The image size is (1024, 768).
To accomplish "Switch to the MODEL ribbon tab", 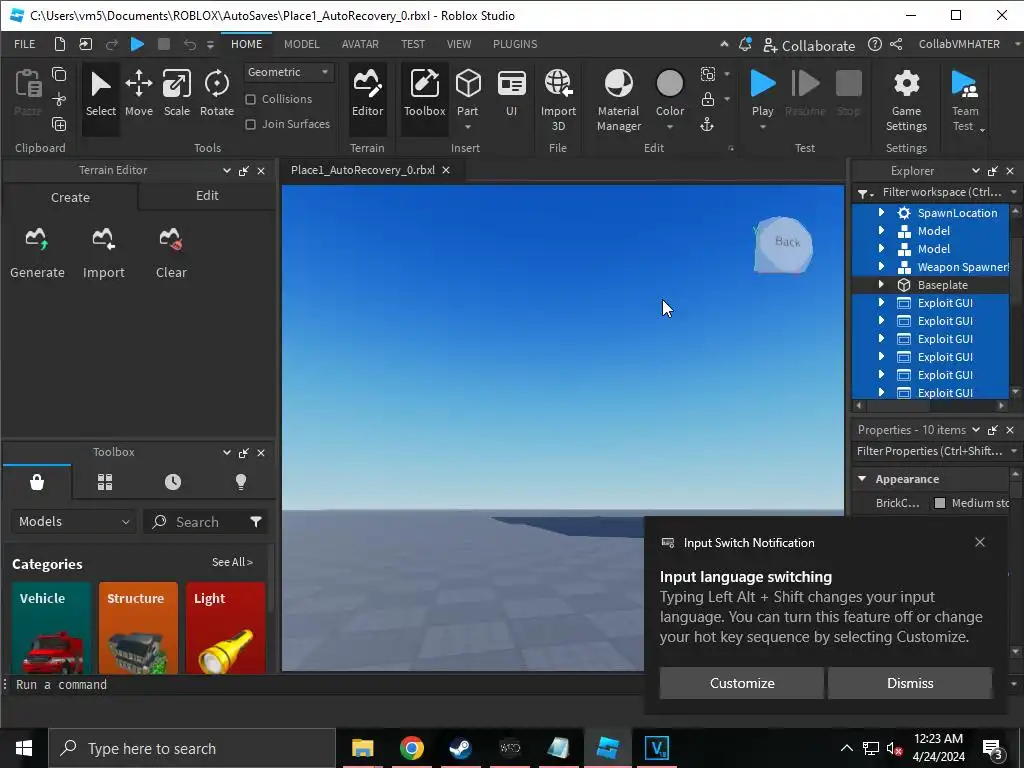I will click(302, 44).
